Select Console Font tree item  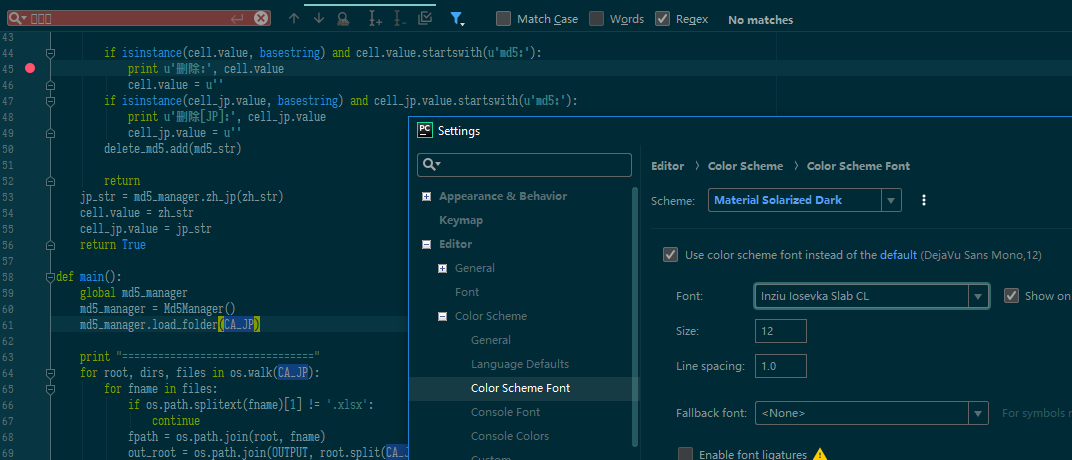point(505,411)
